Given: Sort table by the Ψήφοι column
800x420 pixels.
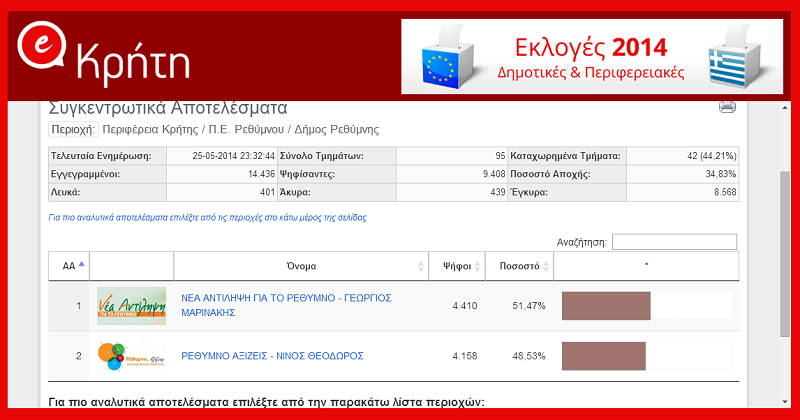Looking at the screenshot, I should coord(456,266).
